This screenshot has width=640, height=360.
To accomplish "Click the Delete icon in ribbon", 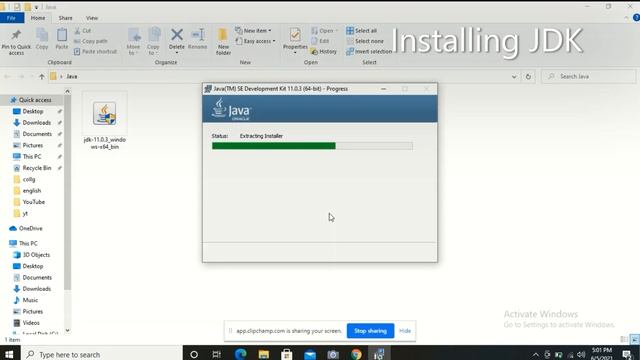I will (177, 35).
